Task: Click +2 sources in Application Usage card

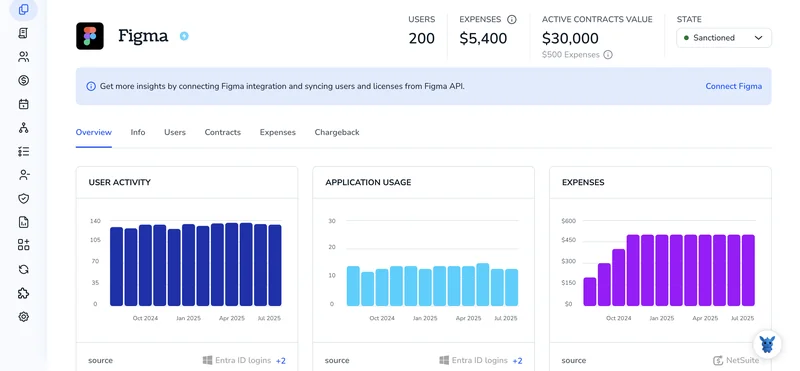Action: pos(517,360)
